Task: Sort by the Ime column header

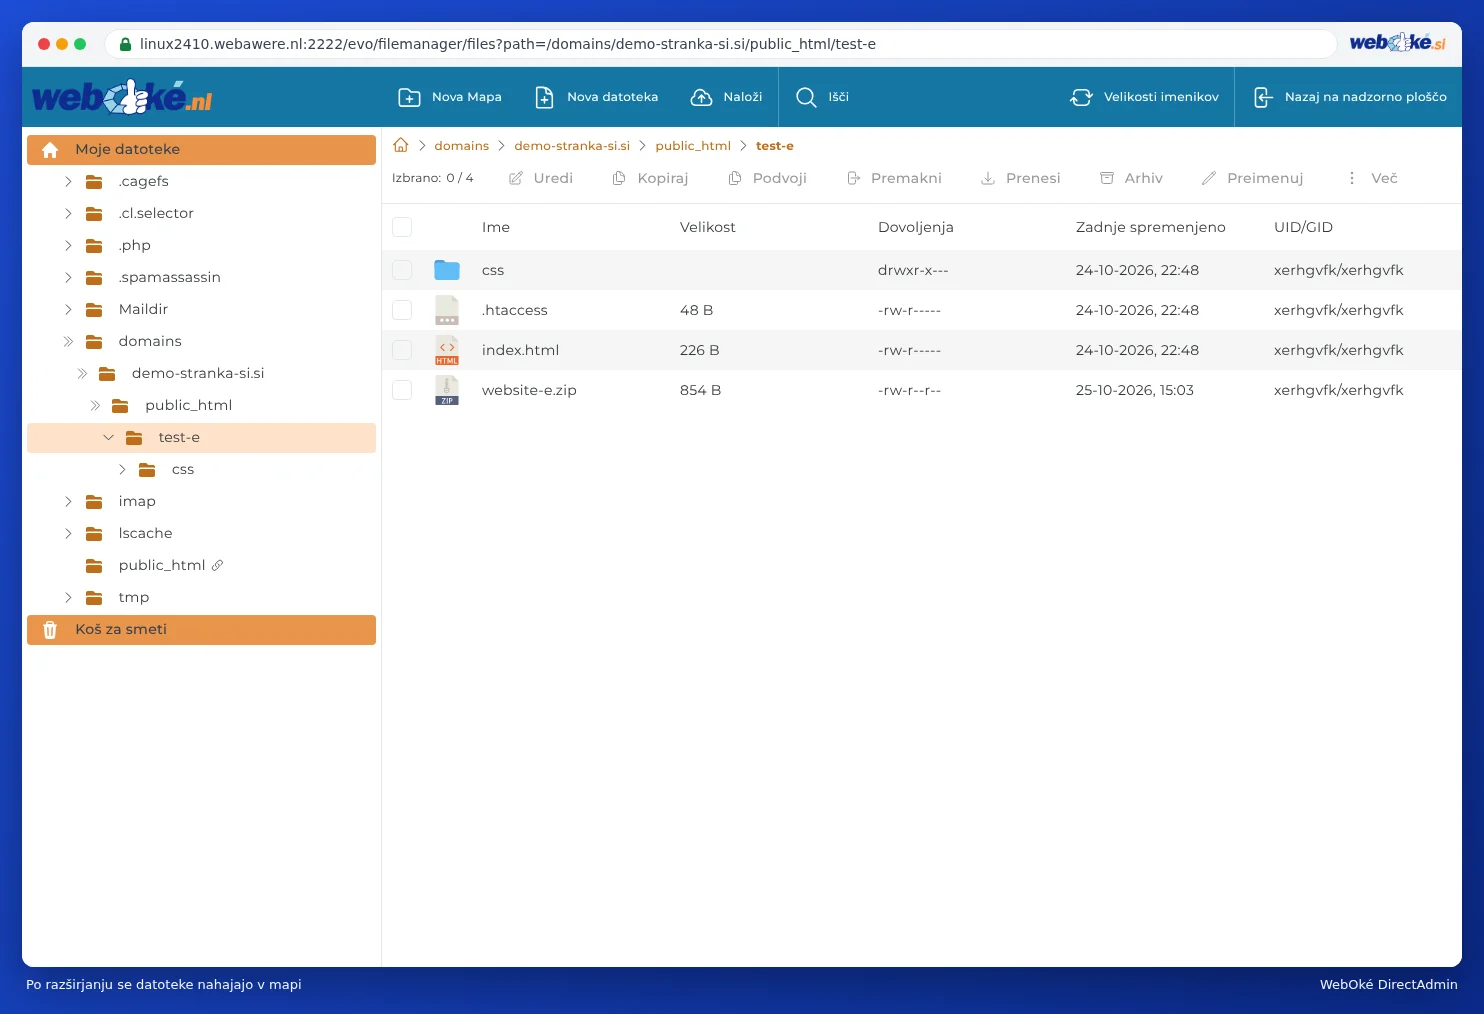Action: click(x=496, y=227)
